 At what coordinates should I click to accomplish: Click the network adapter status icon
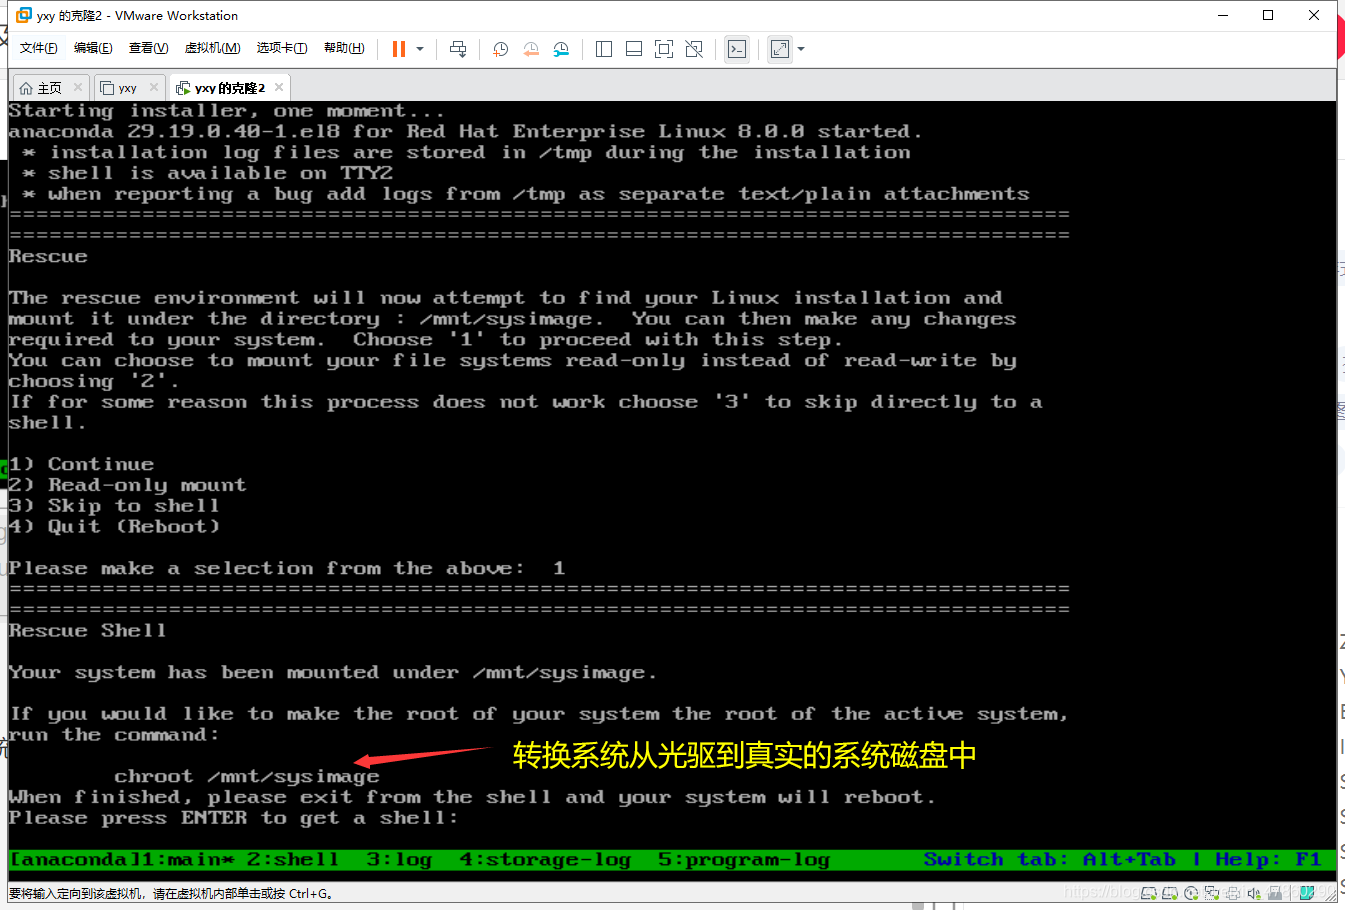[1212, 892]
